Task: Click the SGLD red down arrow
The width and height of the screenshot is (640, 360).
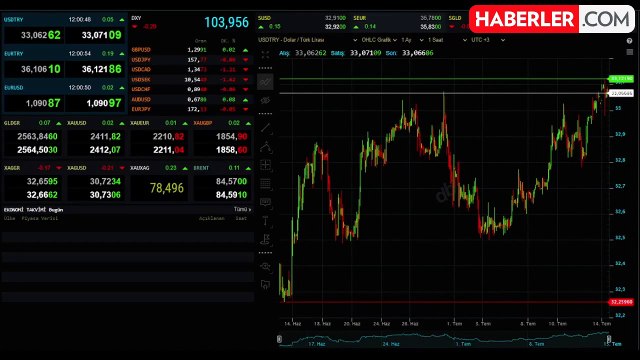Action: click(x=451, y=27)
